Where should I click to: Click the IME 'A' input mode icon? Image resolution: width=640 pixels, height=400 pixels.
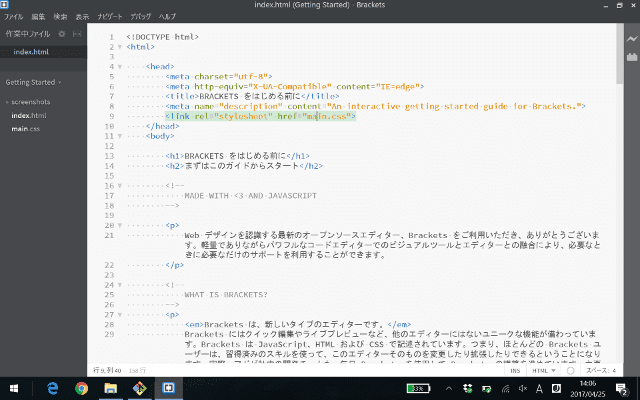[x=539, y=389]
